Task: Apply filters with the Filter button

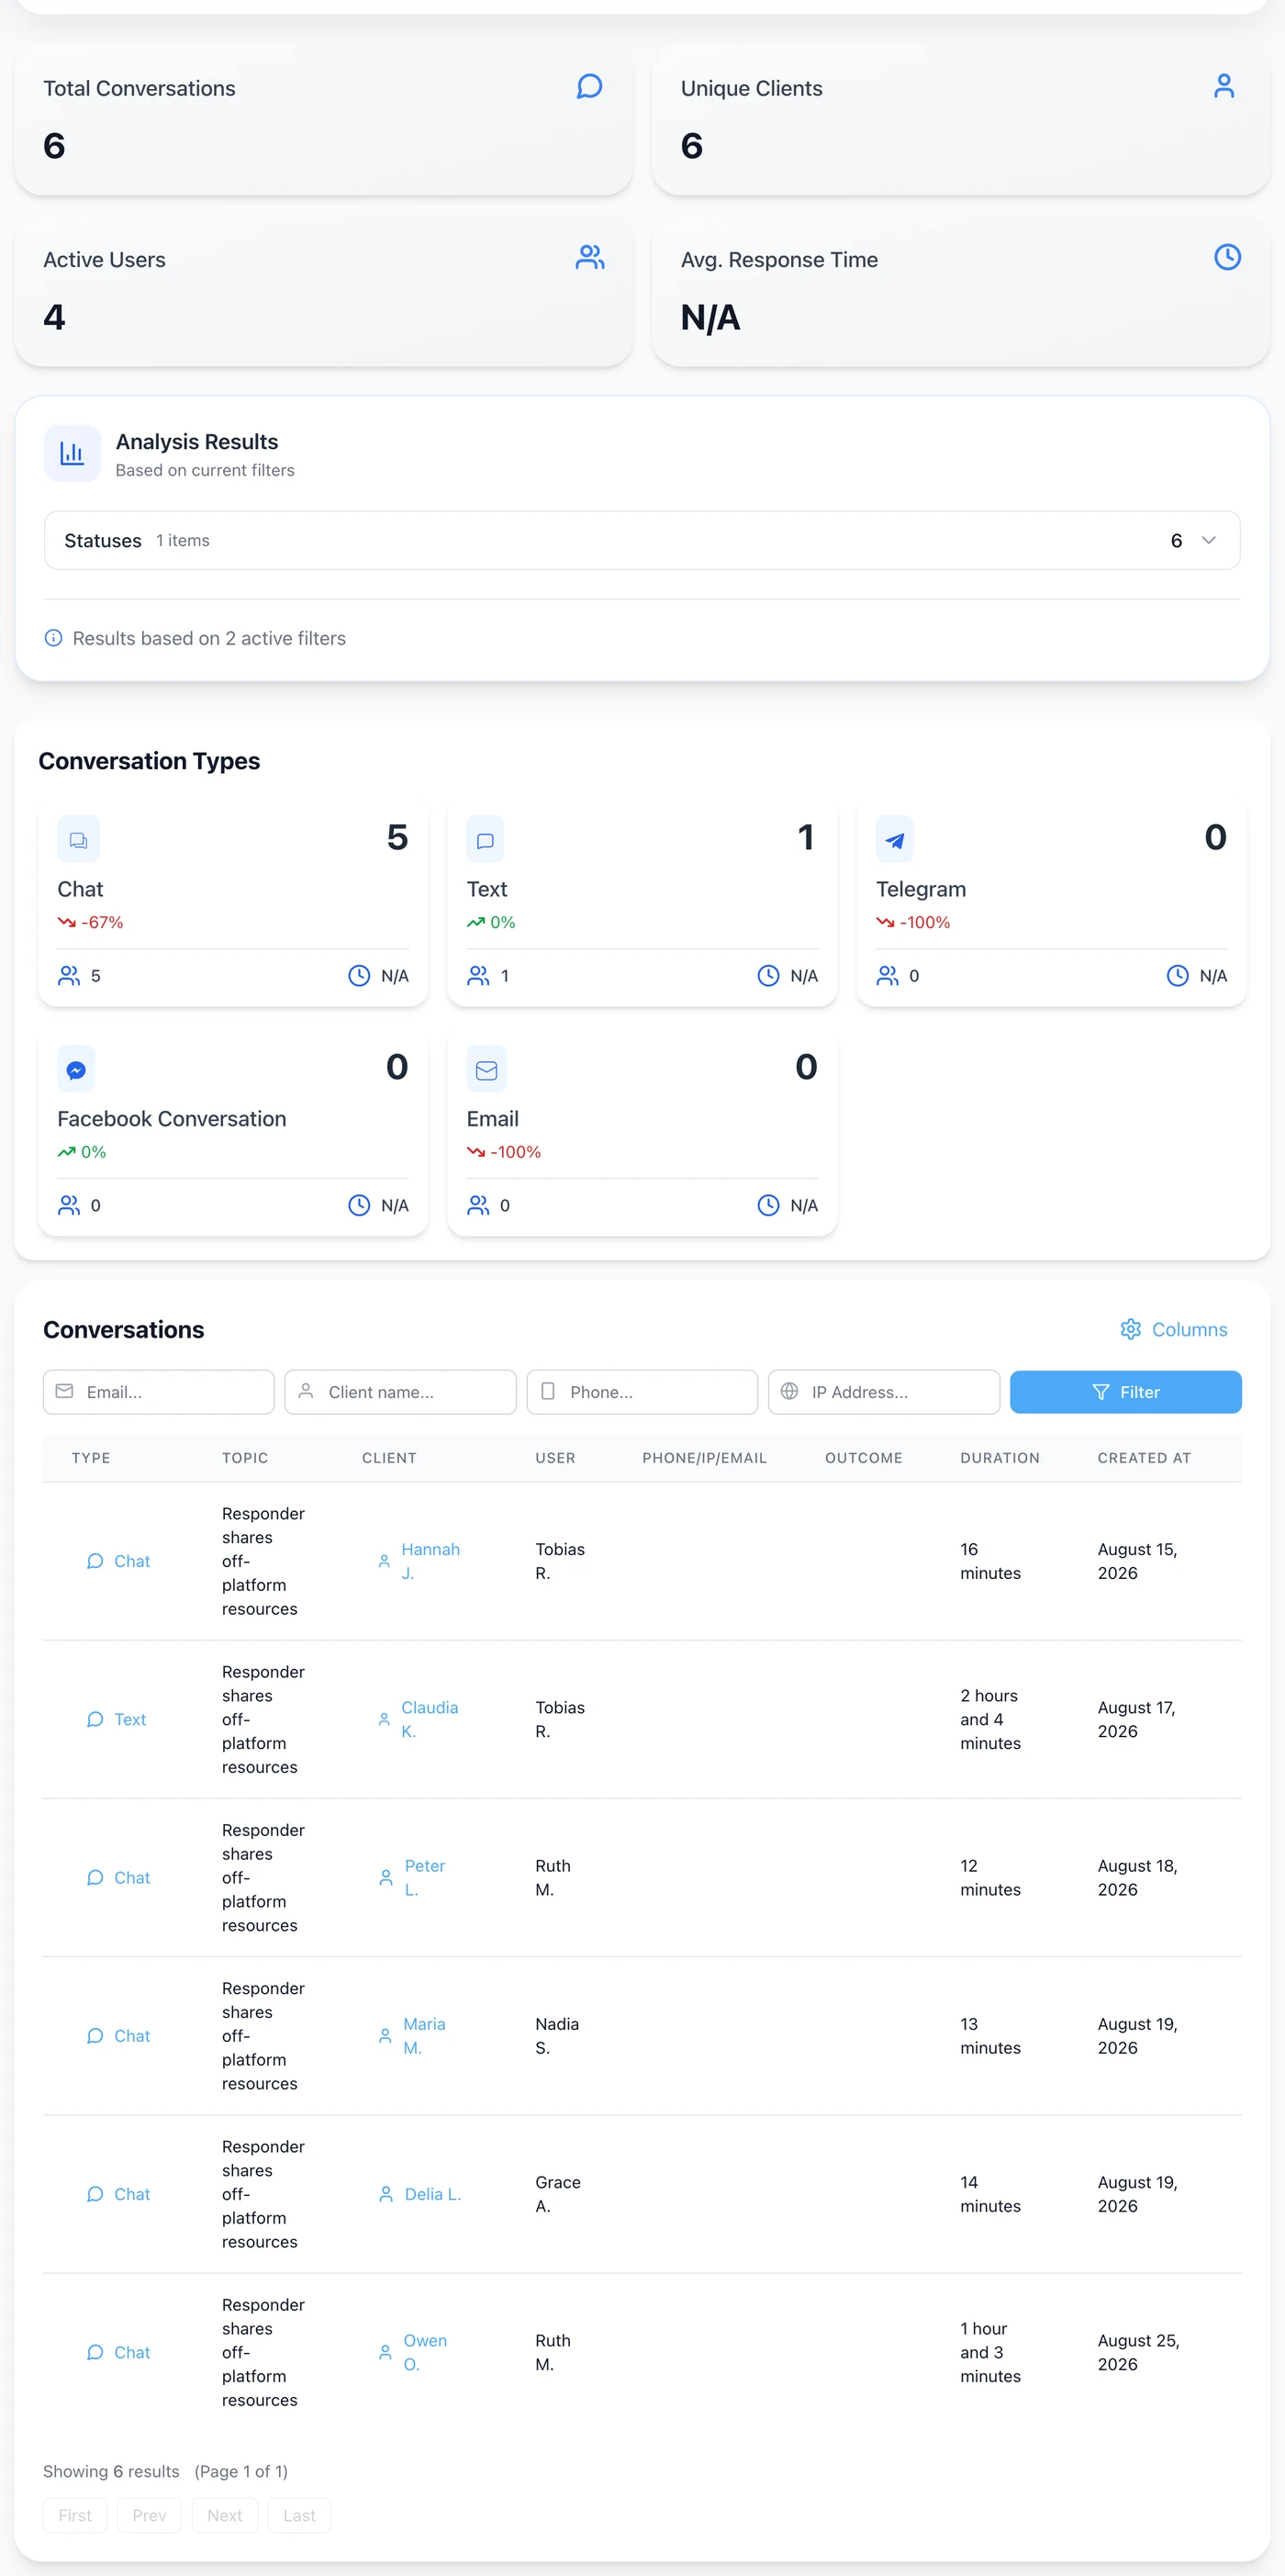Action: [x=1125, y=1392]
